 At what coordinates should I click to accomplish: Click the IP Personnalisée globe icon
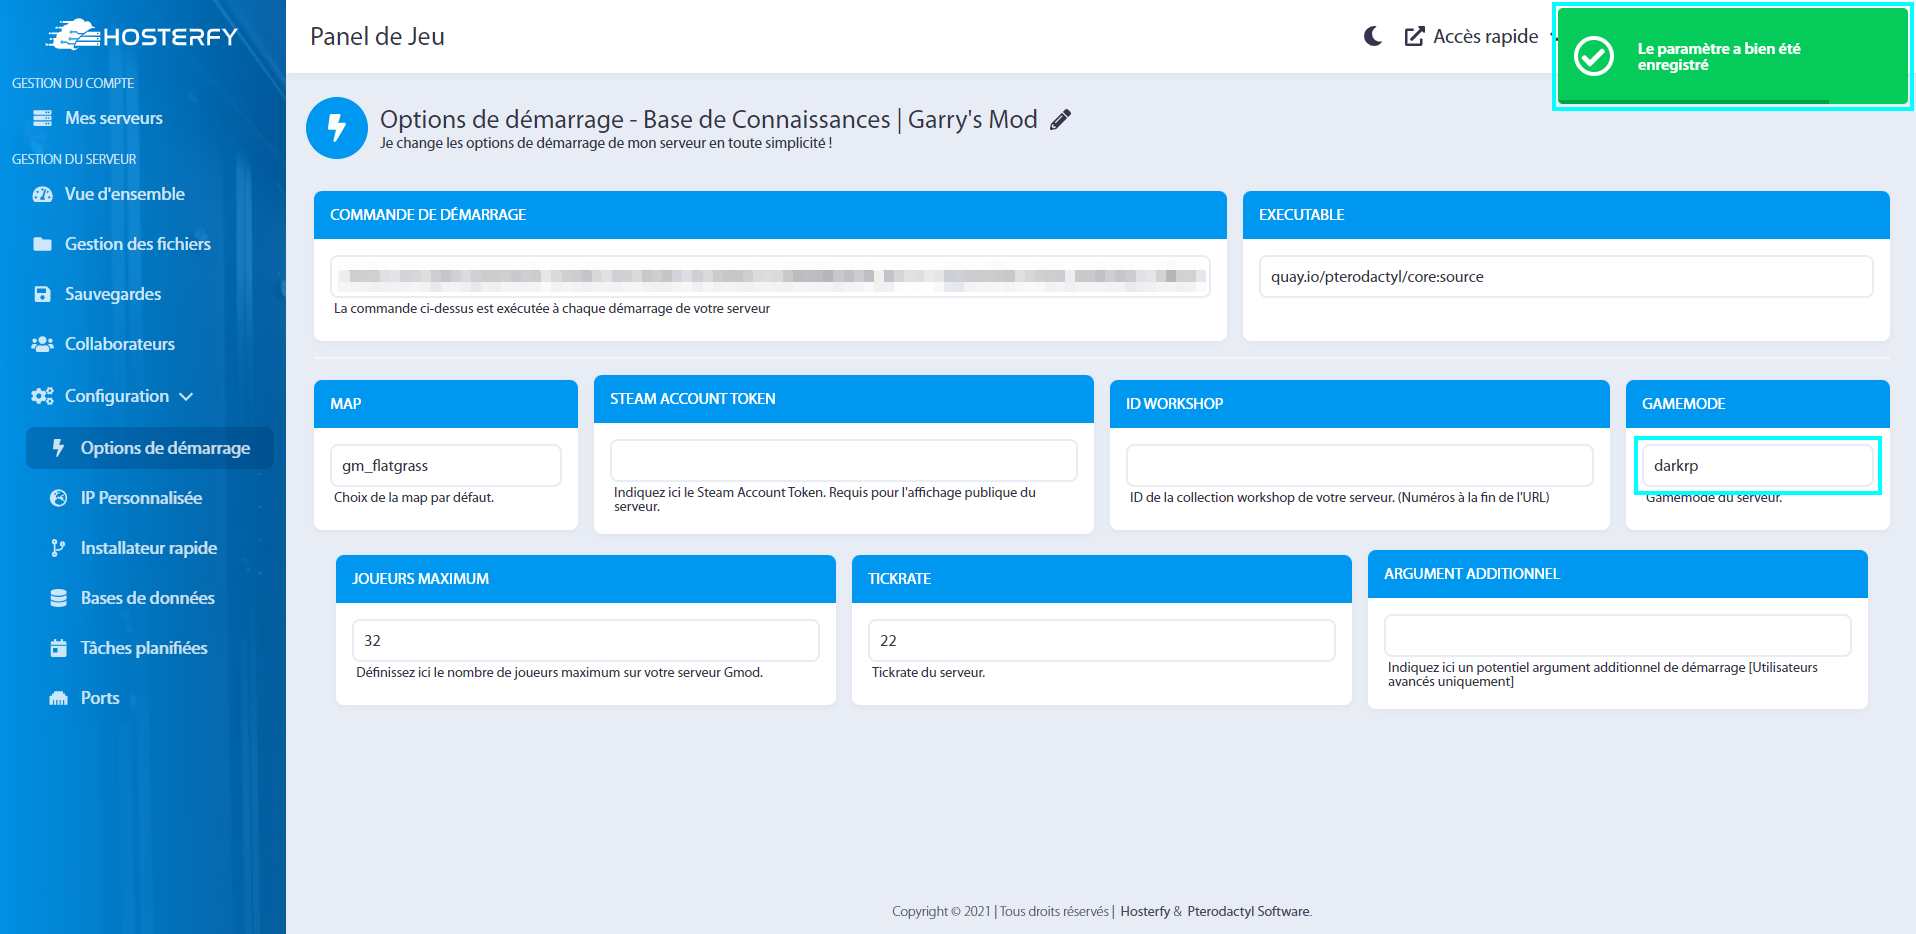coord(58,498)
